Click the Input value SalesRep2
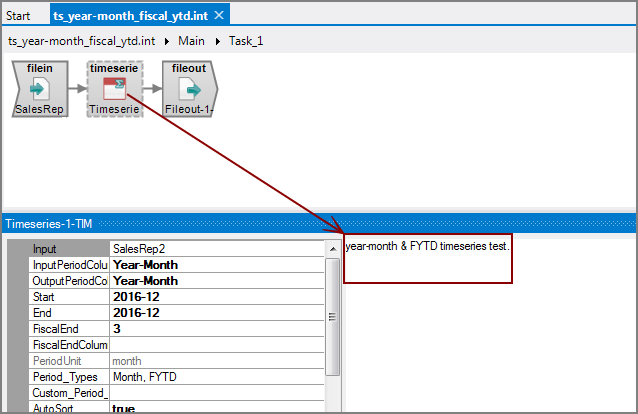The width and height of the screenshot is (638, 414). click(x=217, y=249)
